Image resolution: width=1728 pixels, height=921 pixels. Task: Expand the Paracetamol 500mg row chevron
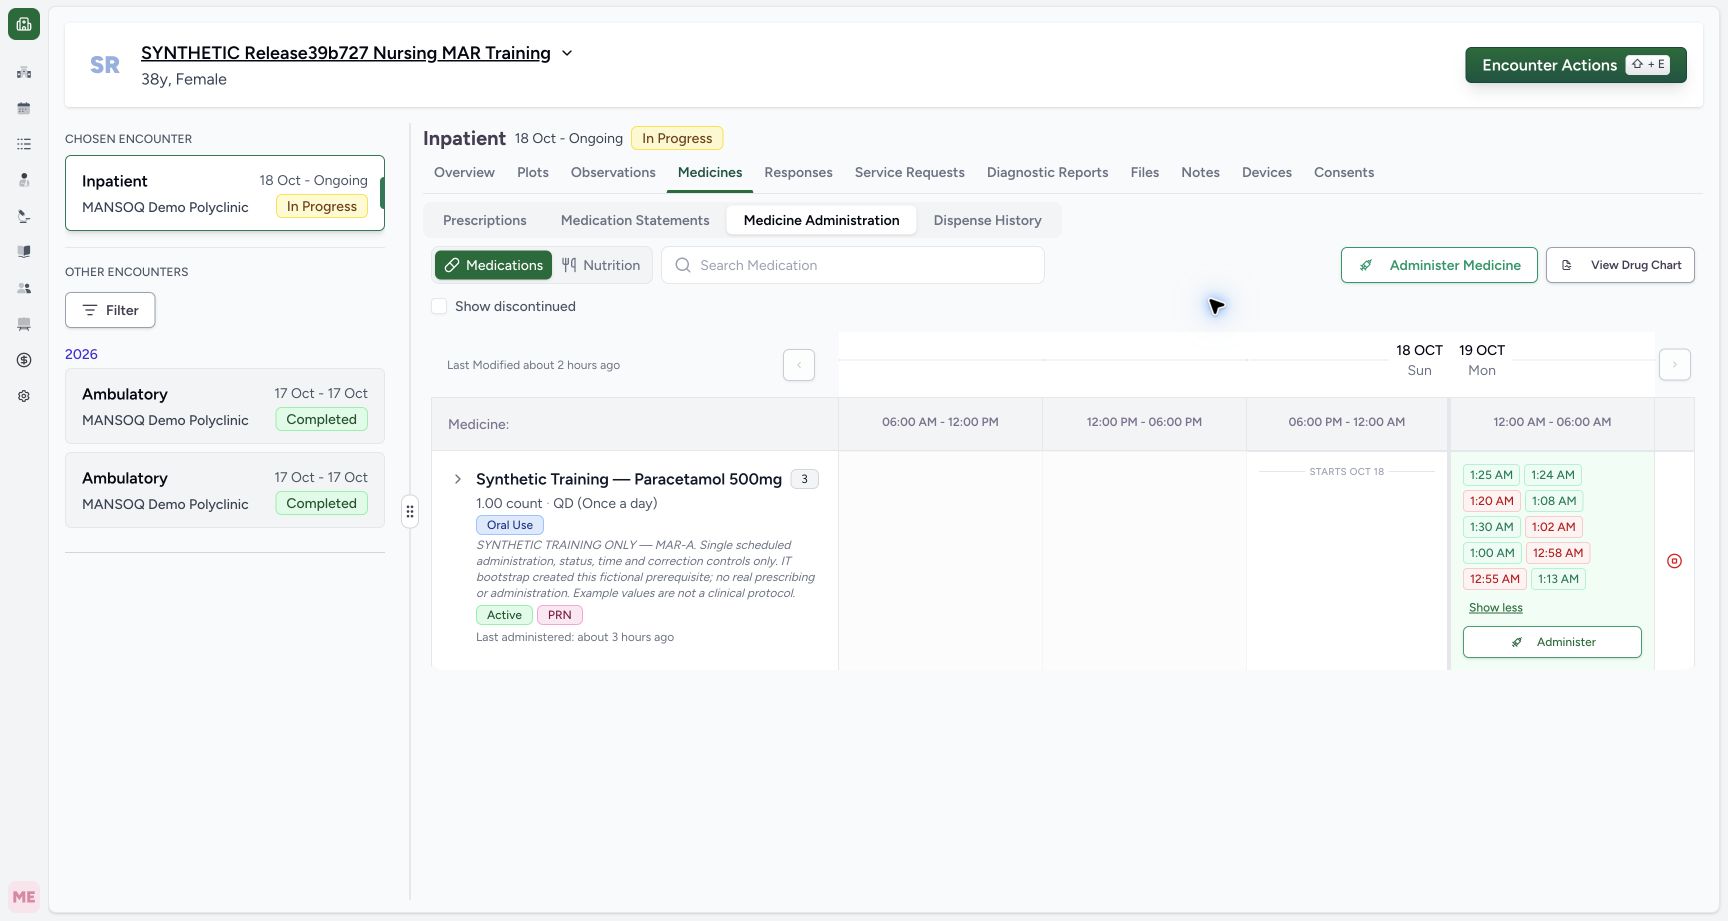click(458, 479)
